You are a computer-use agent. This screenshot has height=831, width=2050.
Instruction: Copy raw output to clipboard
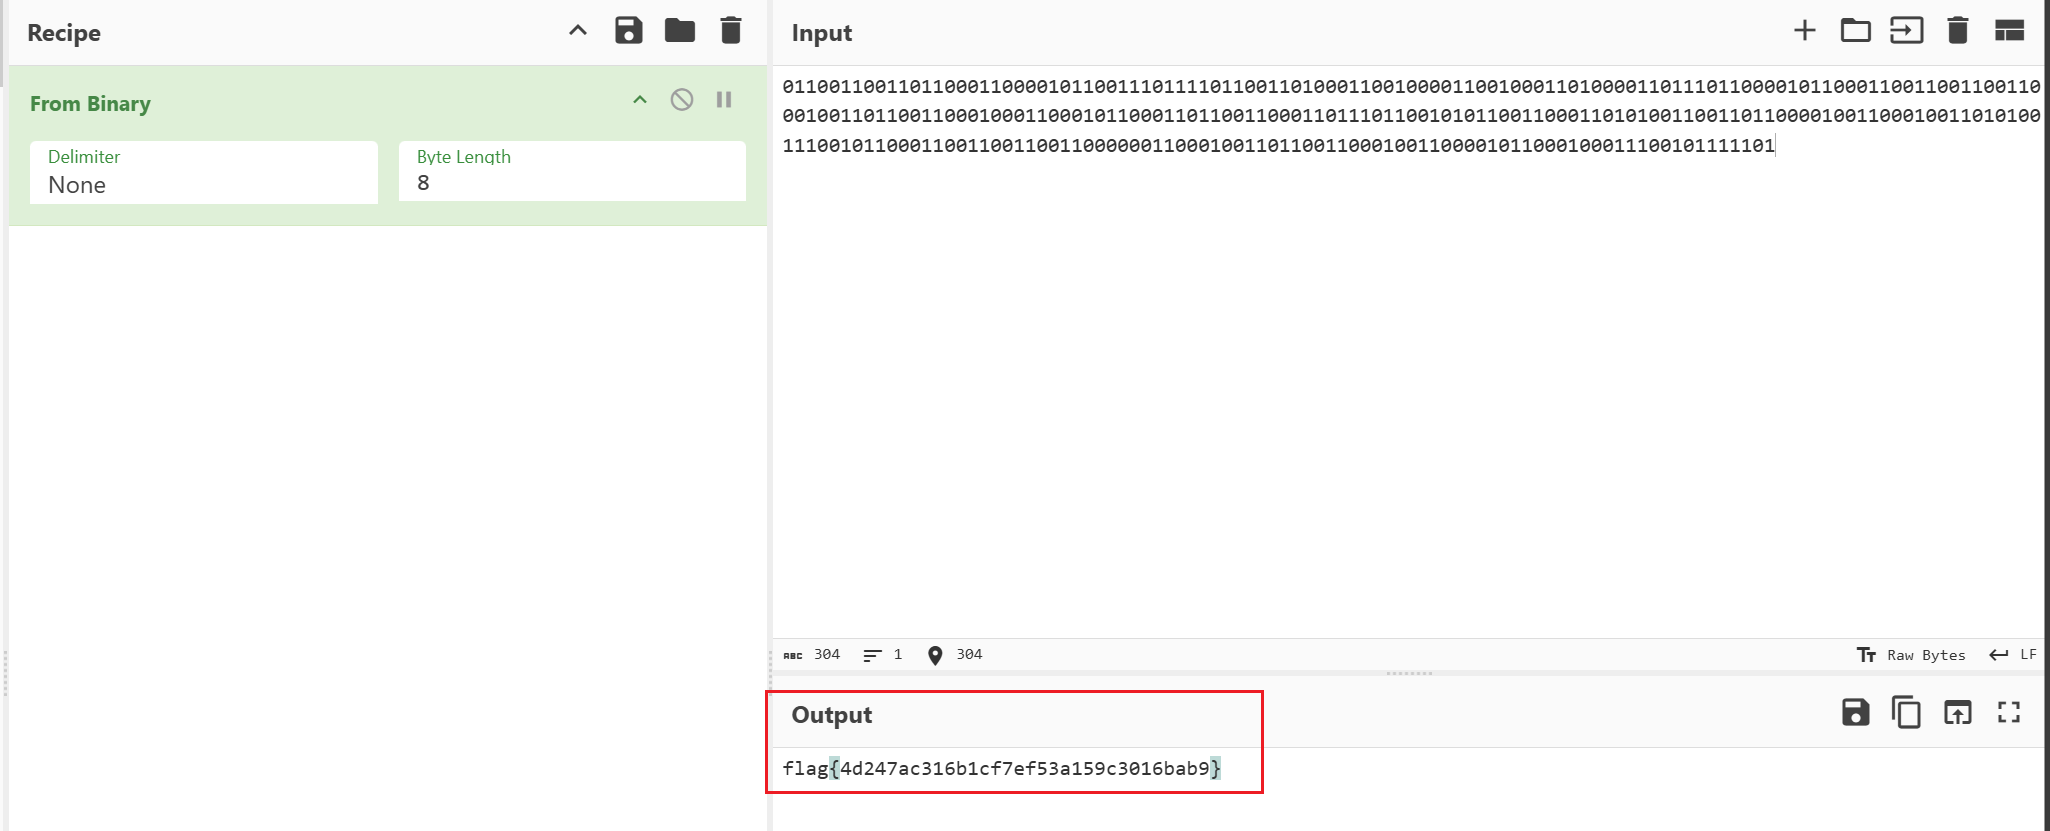click(x=1906, y=712)
